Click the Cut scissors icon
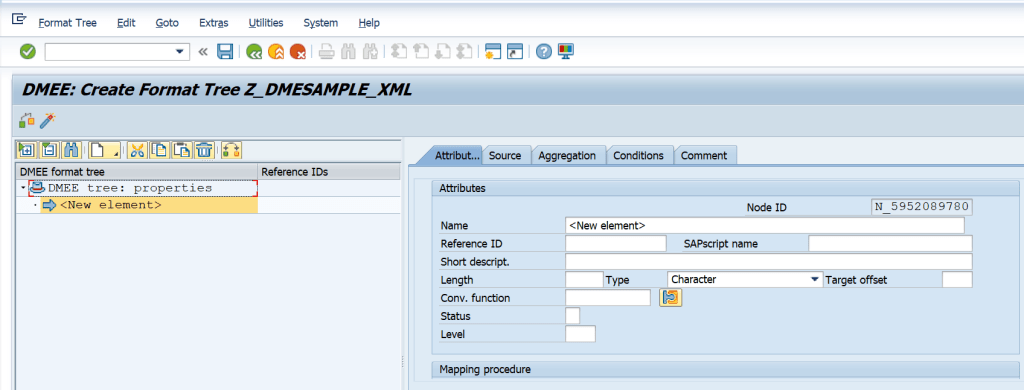This screenshot has width=1024, height=390. (x=136, y=150)
